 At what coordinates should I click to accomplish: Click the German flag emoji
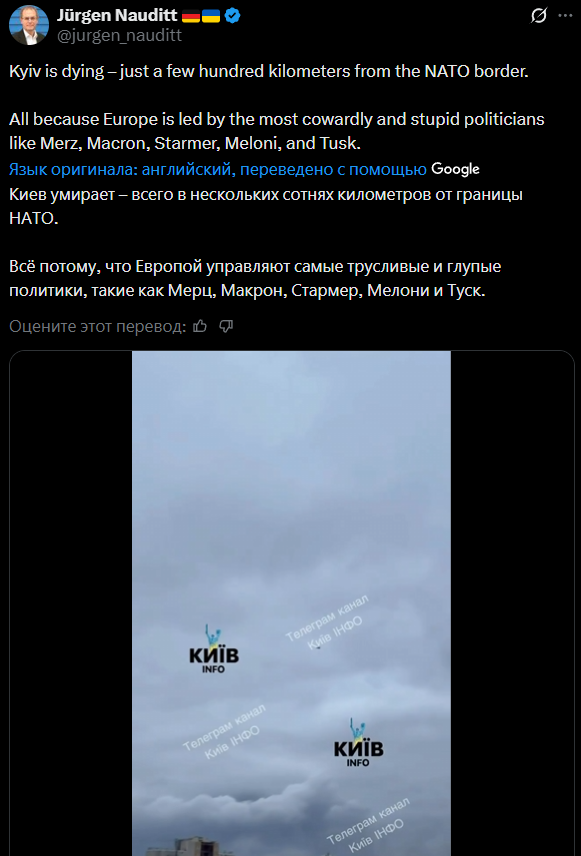[x=191, y=17]
